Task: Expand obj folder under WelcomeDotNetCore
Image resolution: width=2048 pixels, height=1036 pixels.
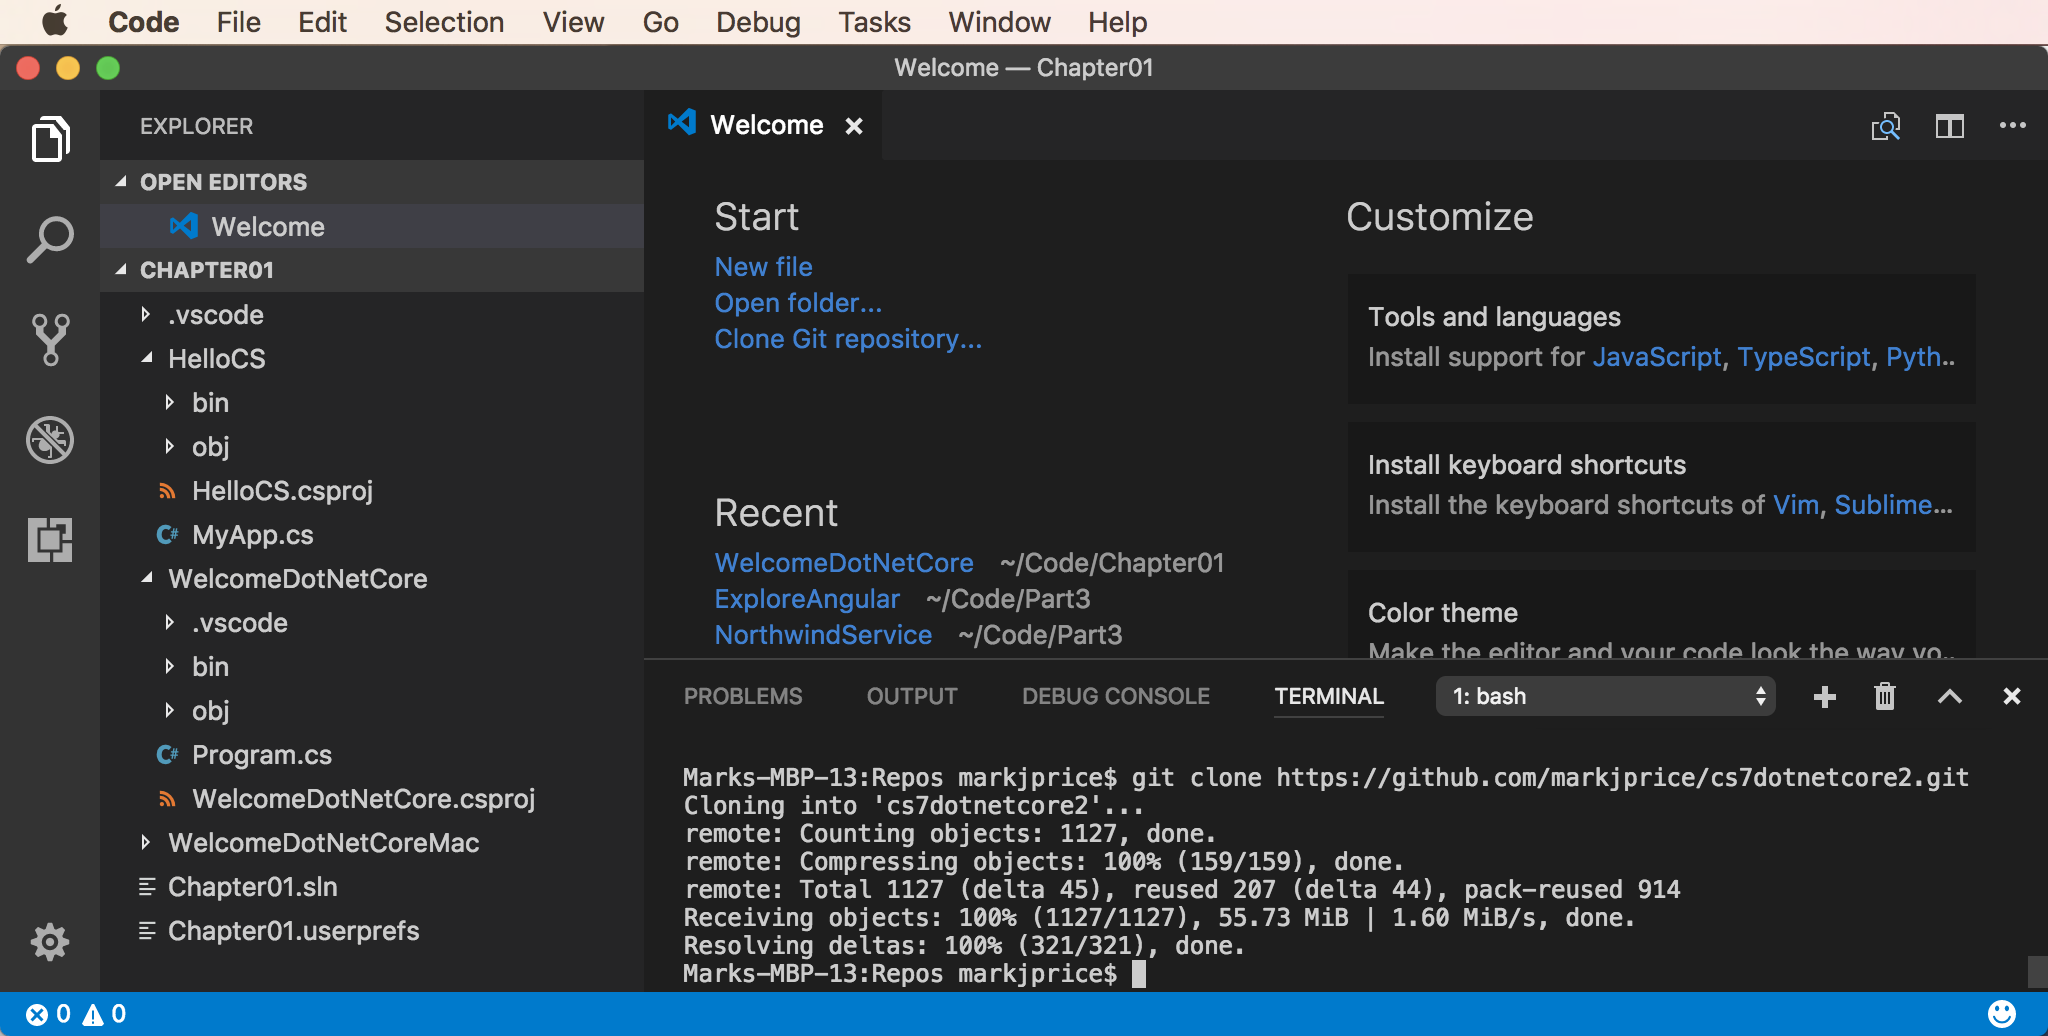Action: 169,710
